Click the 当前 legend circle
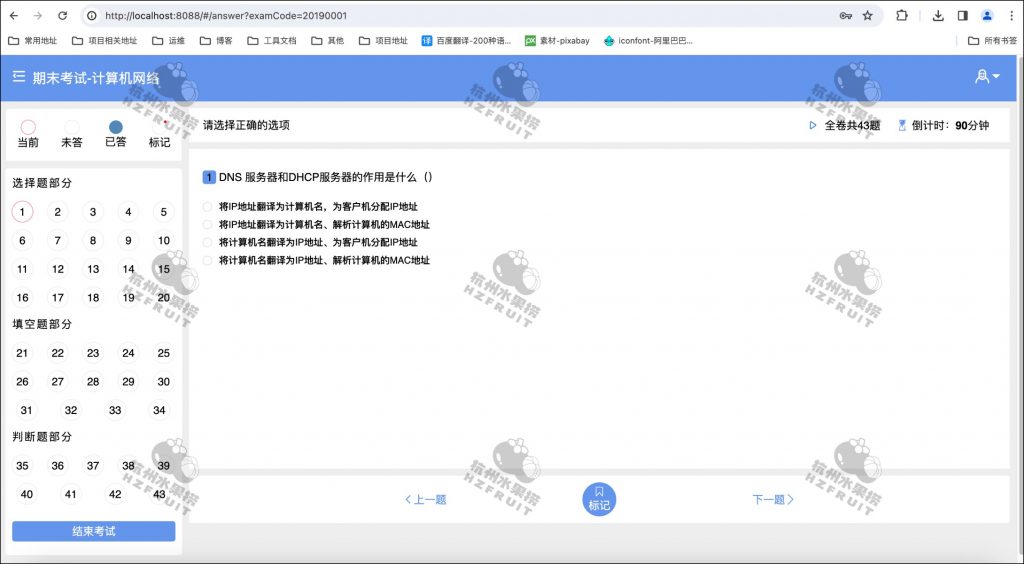Image resolution: width=1024 pixels, height=564 pixels. (x=28, y=127)
